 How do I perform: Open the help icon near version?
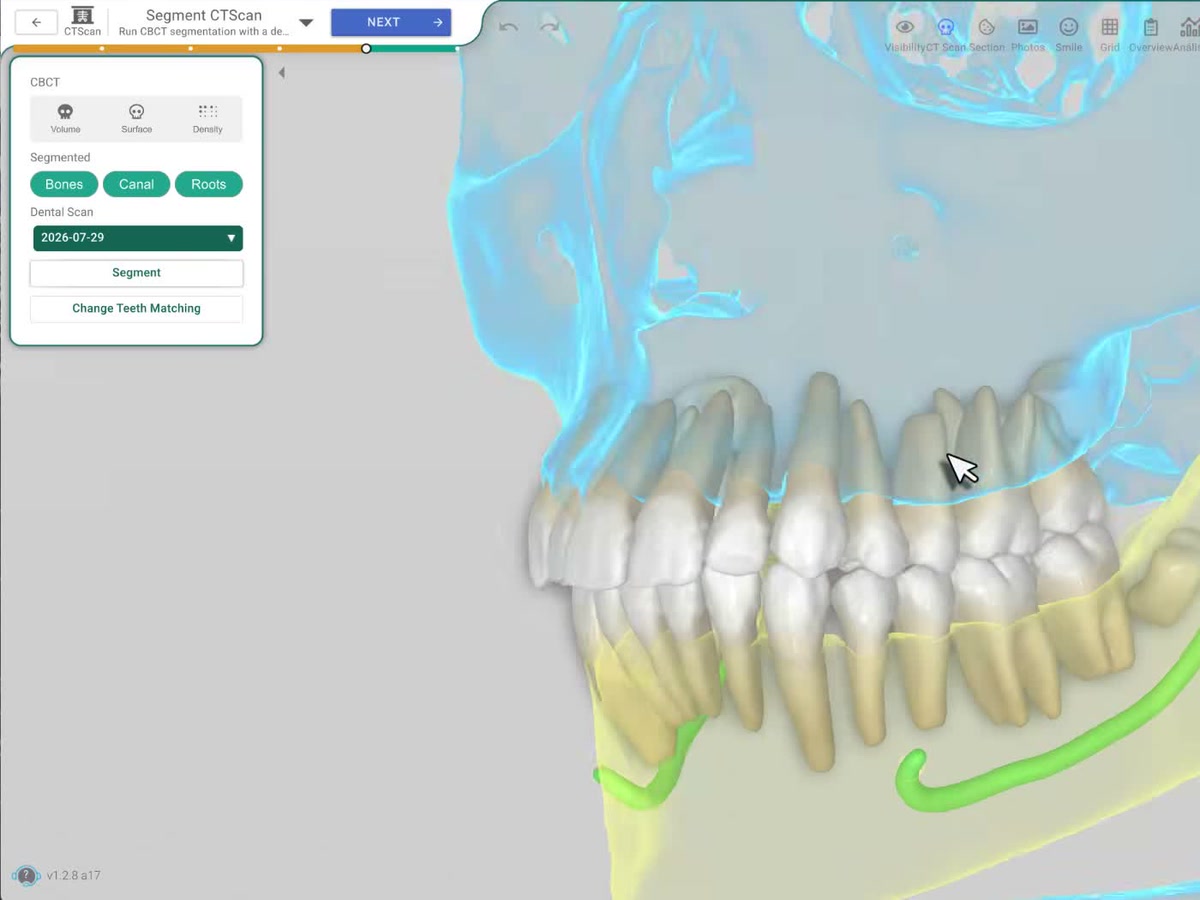[x=26, y=876]
